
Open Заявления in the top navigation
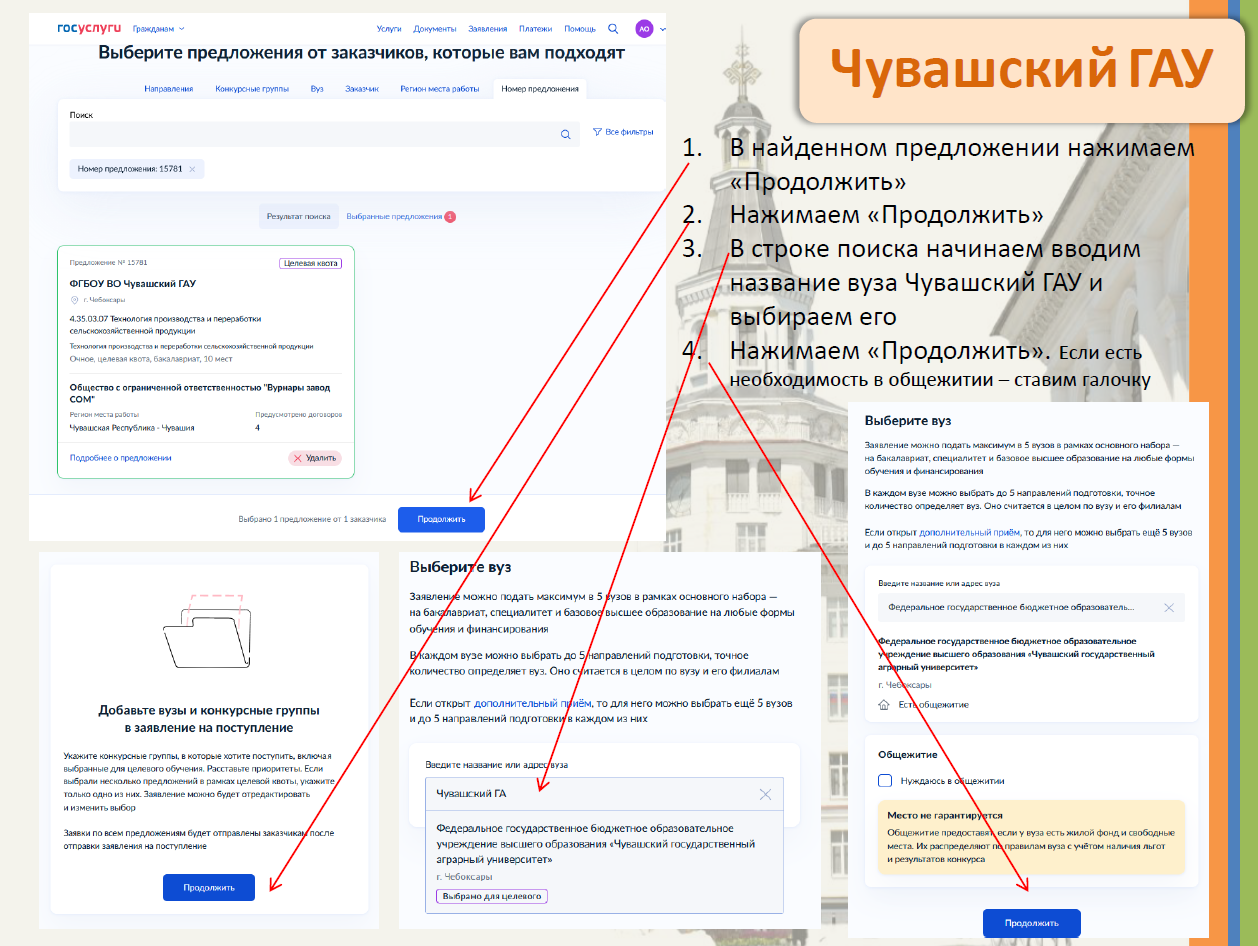pos(487,29)
